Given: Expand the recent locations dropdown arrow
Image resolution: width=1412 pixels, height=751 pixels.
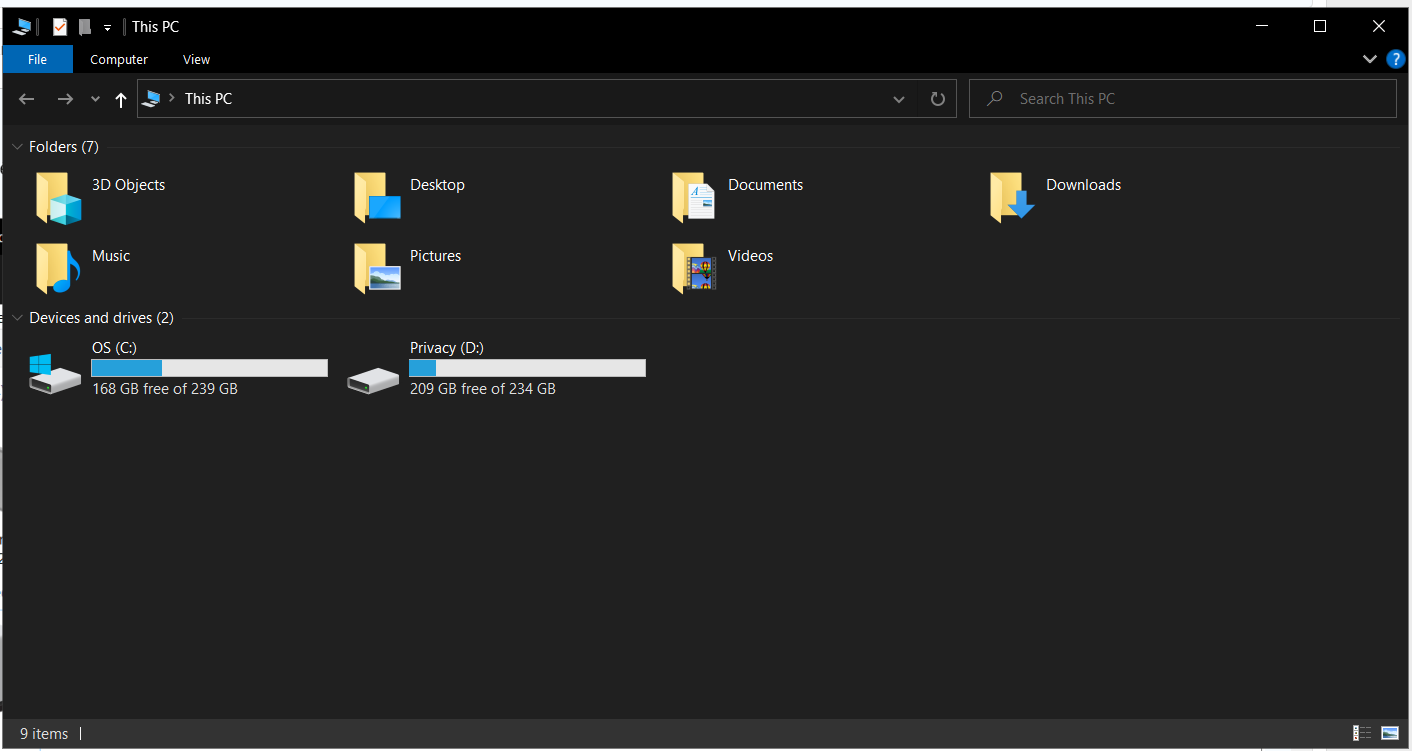Looking at the screenshot, I should coord(95,99).
